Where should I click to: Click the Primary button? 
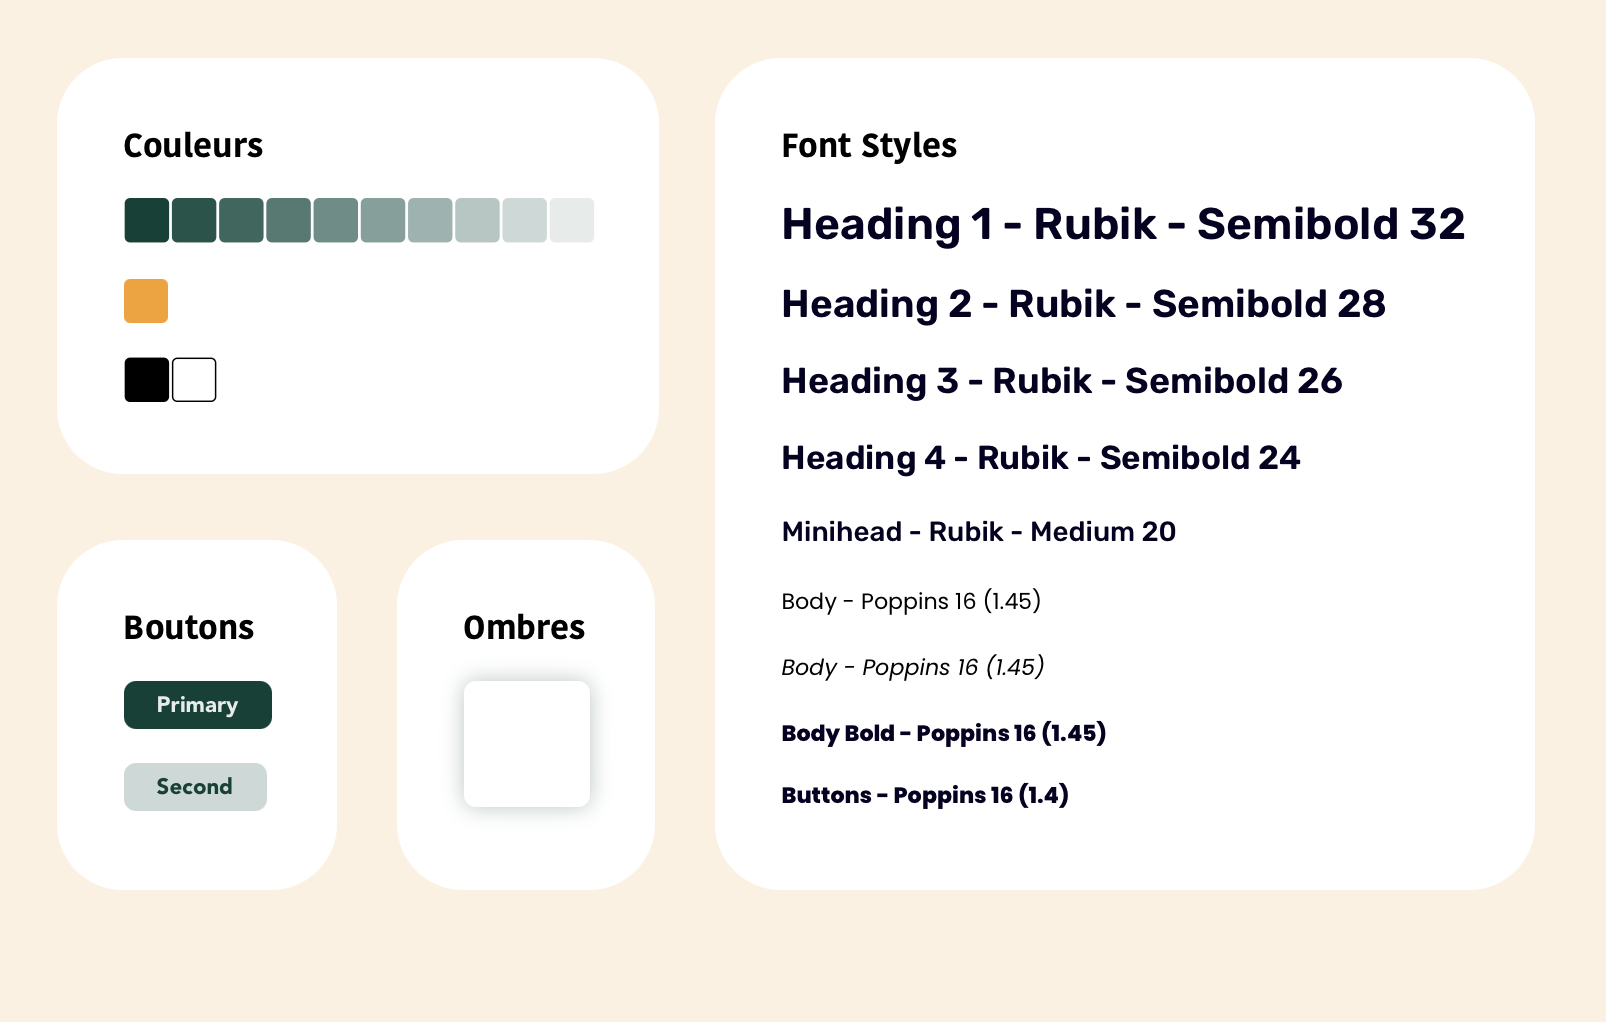click(198, 705)
